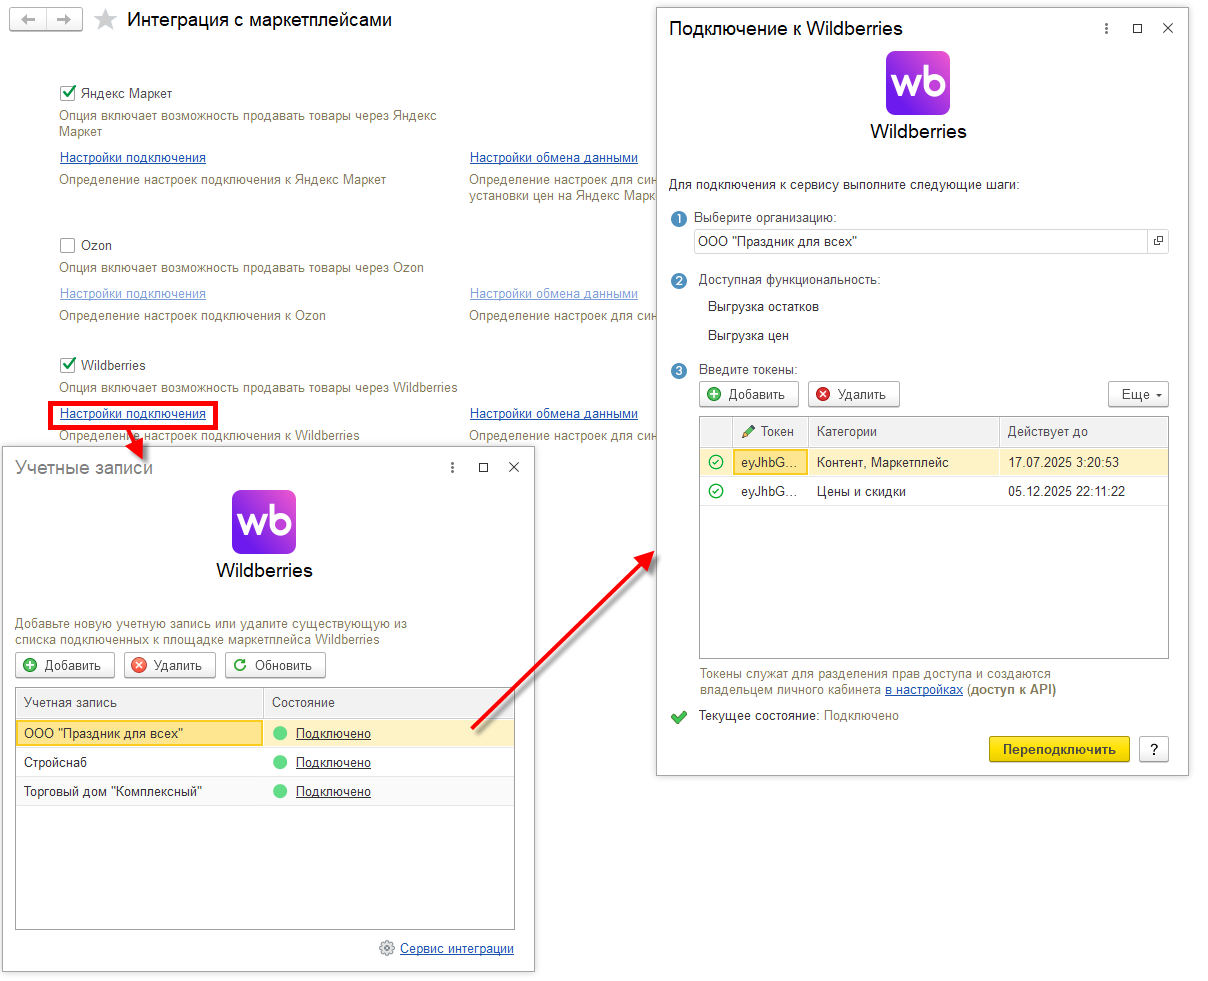Close the Подключение к Wildberries window

(x=1168, y=28)
